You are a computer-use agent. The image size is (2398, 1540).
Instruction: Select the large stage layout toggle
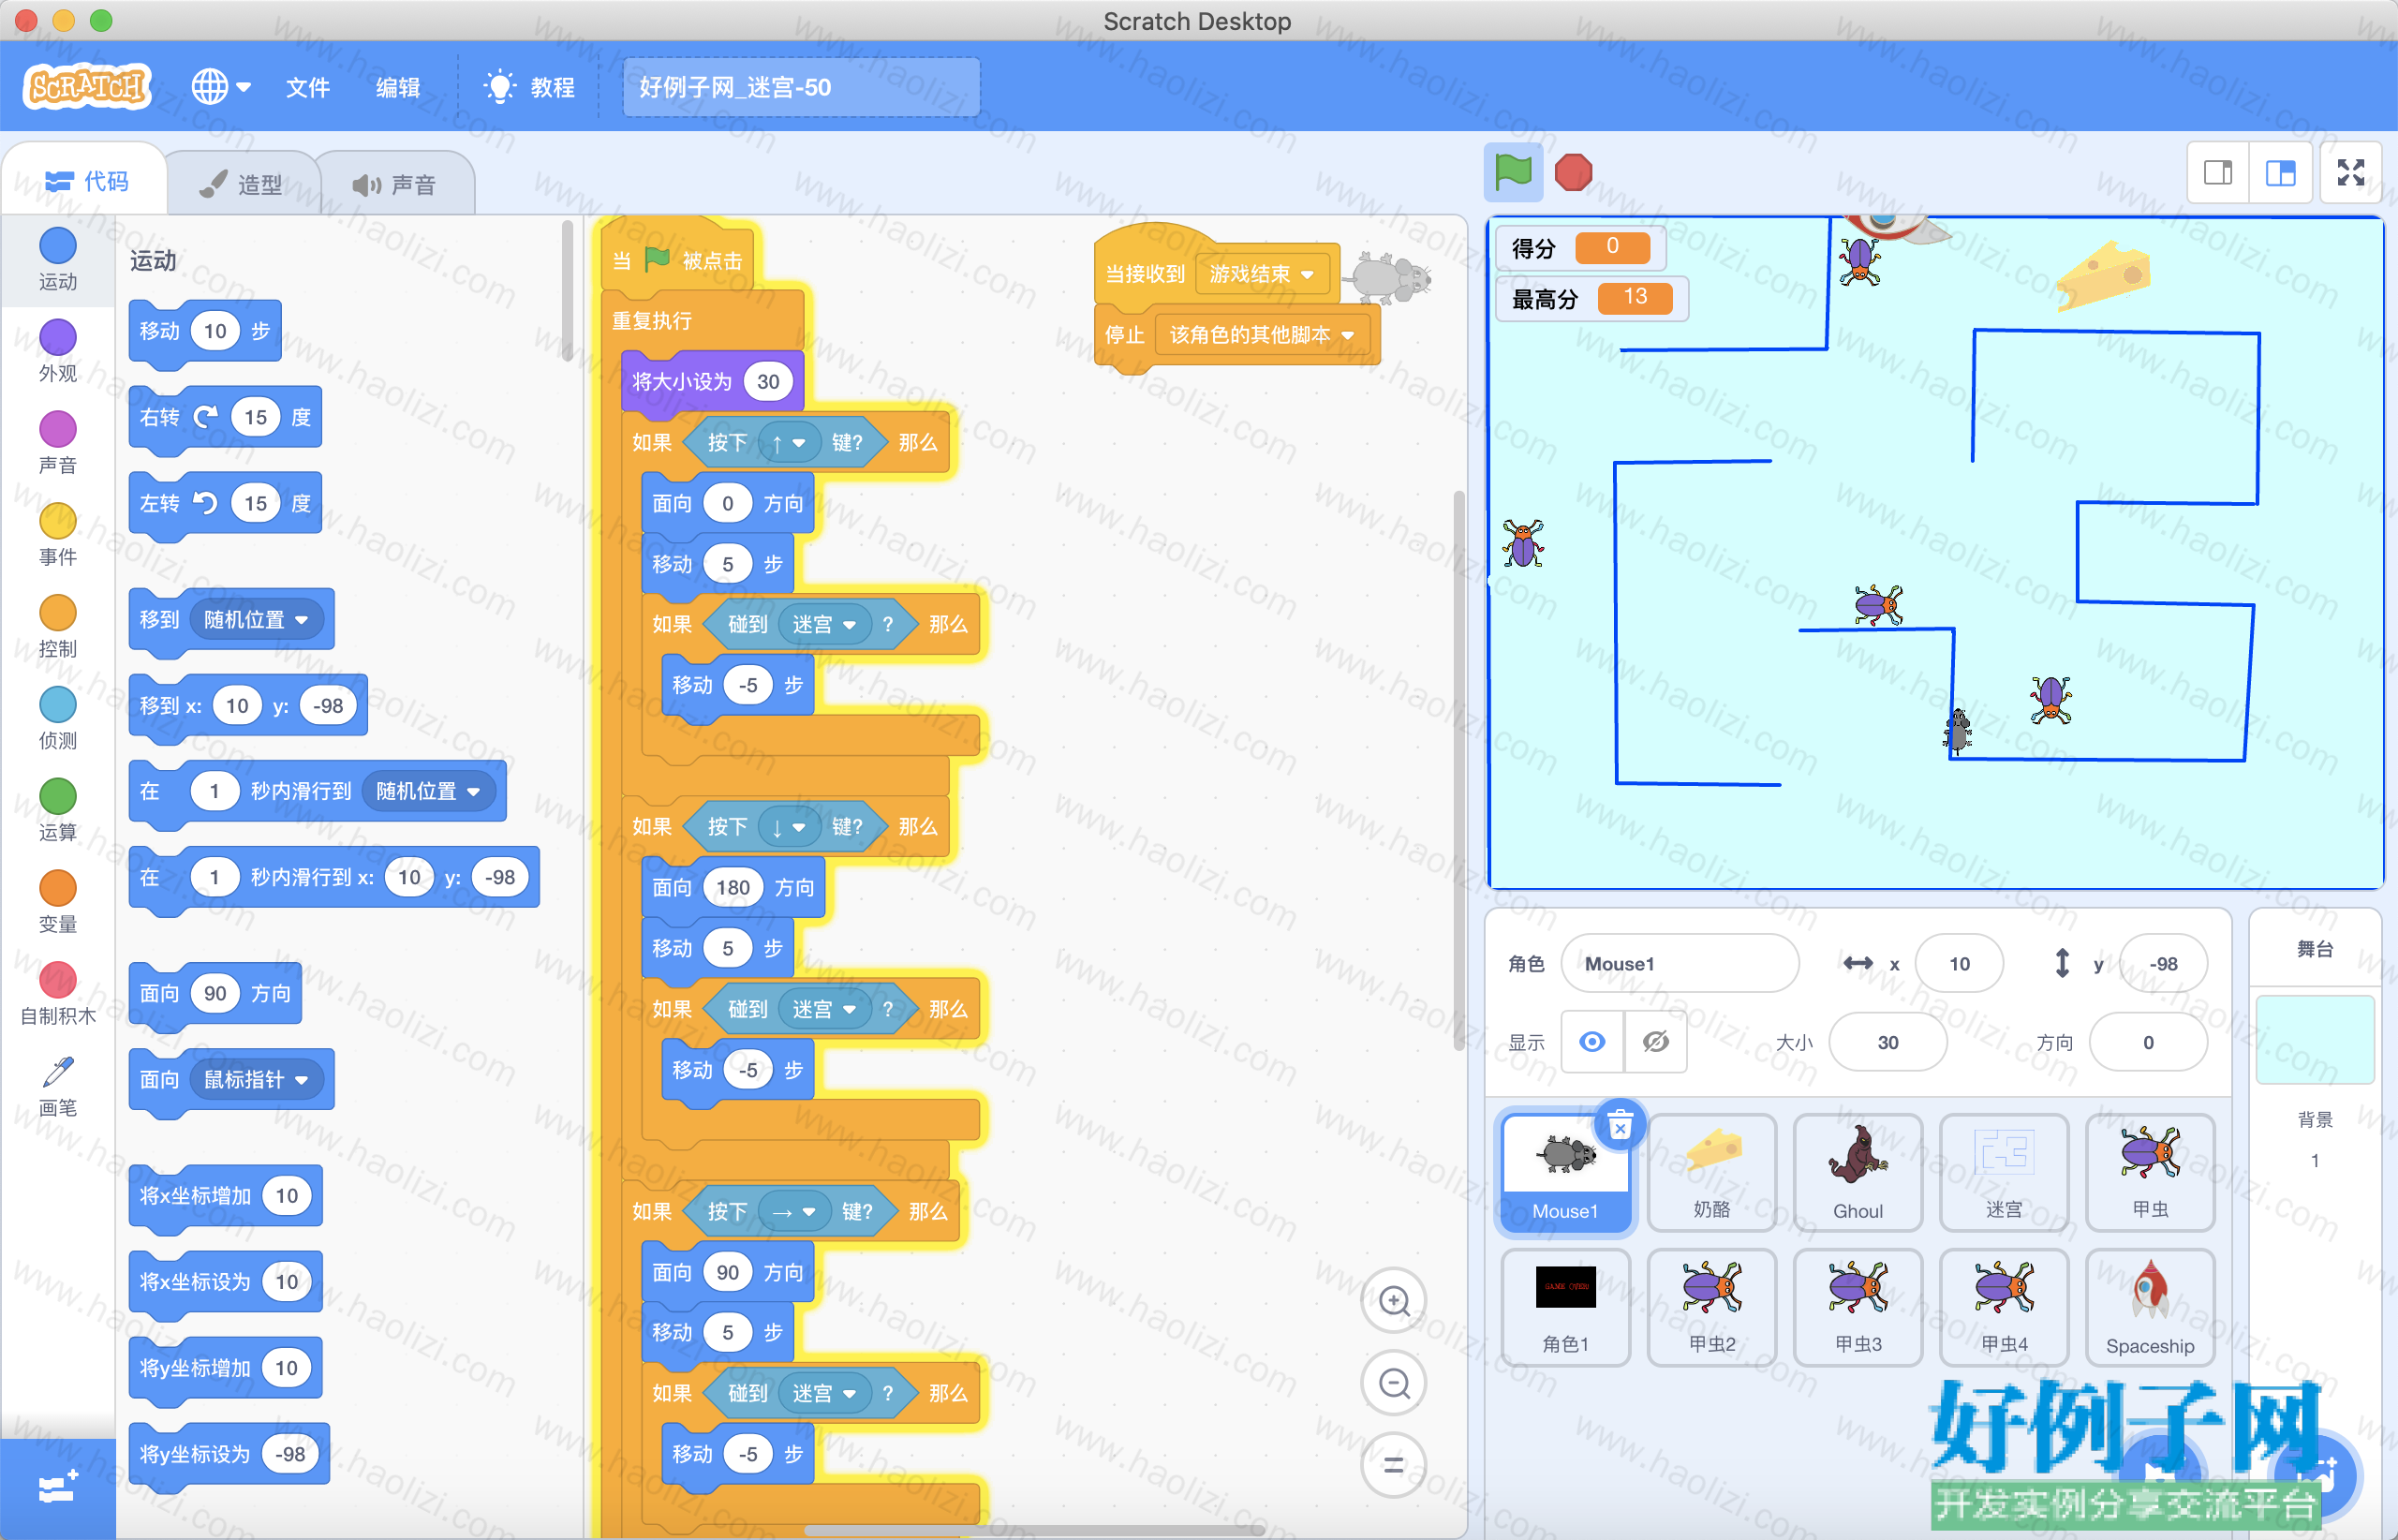pyautogui.click(x=2280, y=173)
